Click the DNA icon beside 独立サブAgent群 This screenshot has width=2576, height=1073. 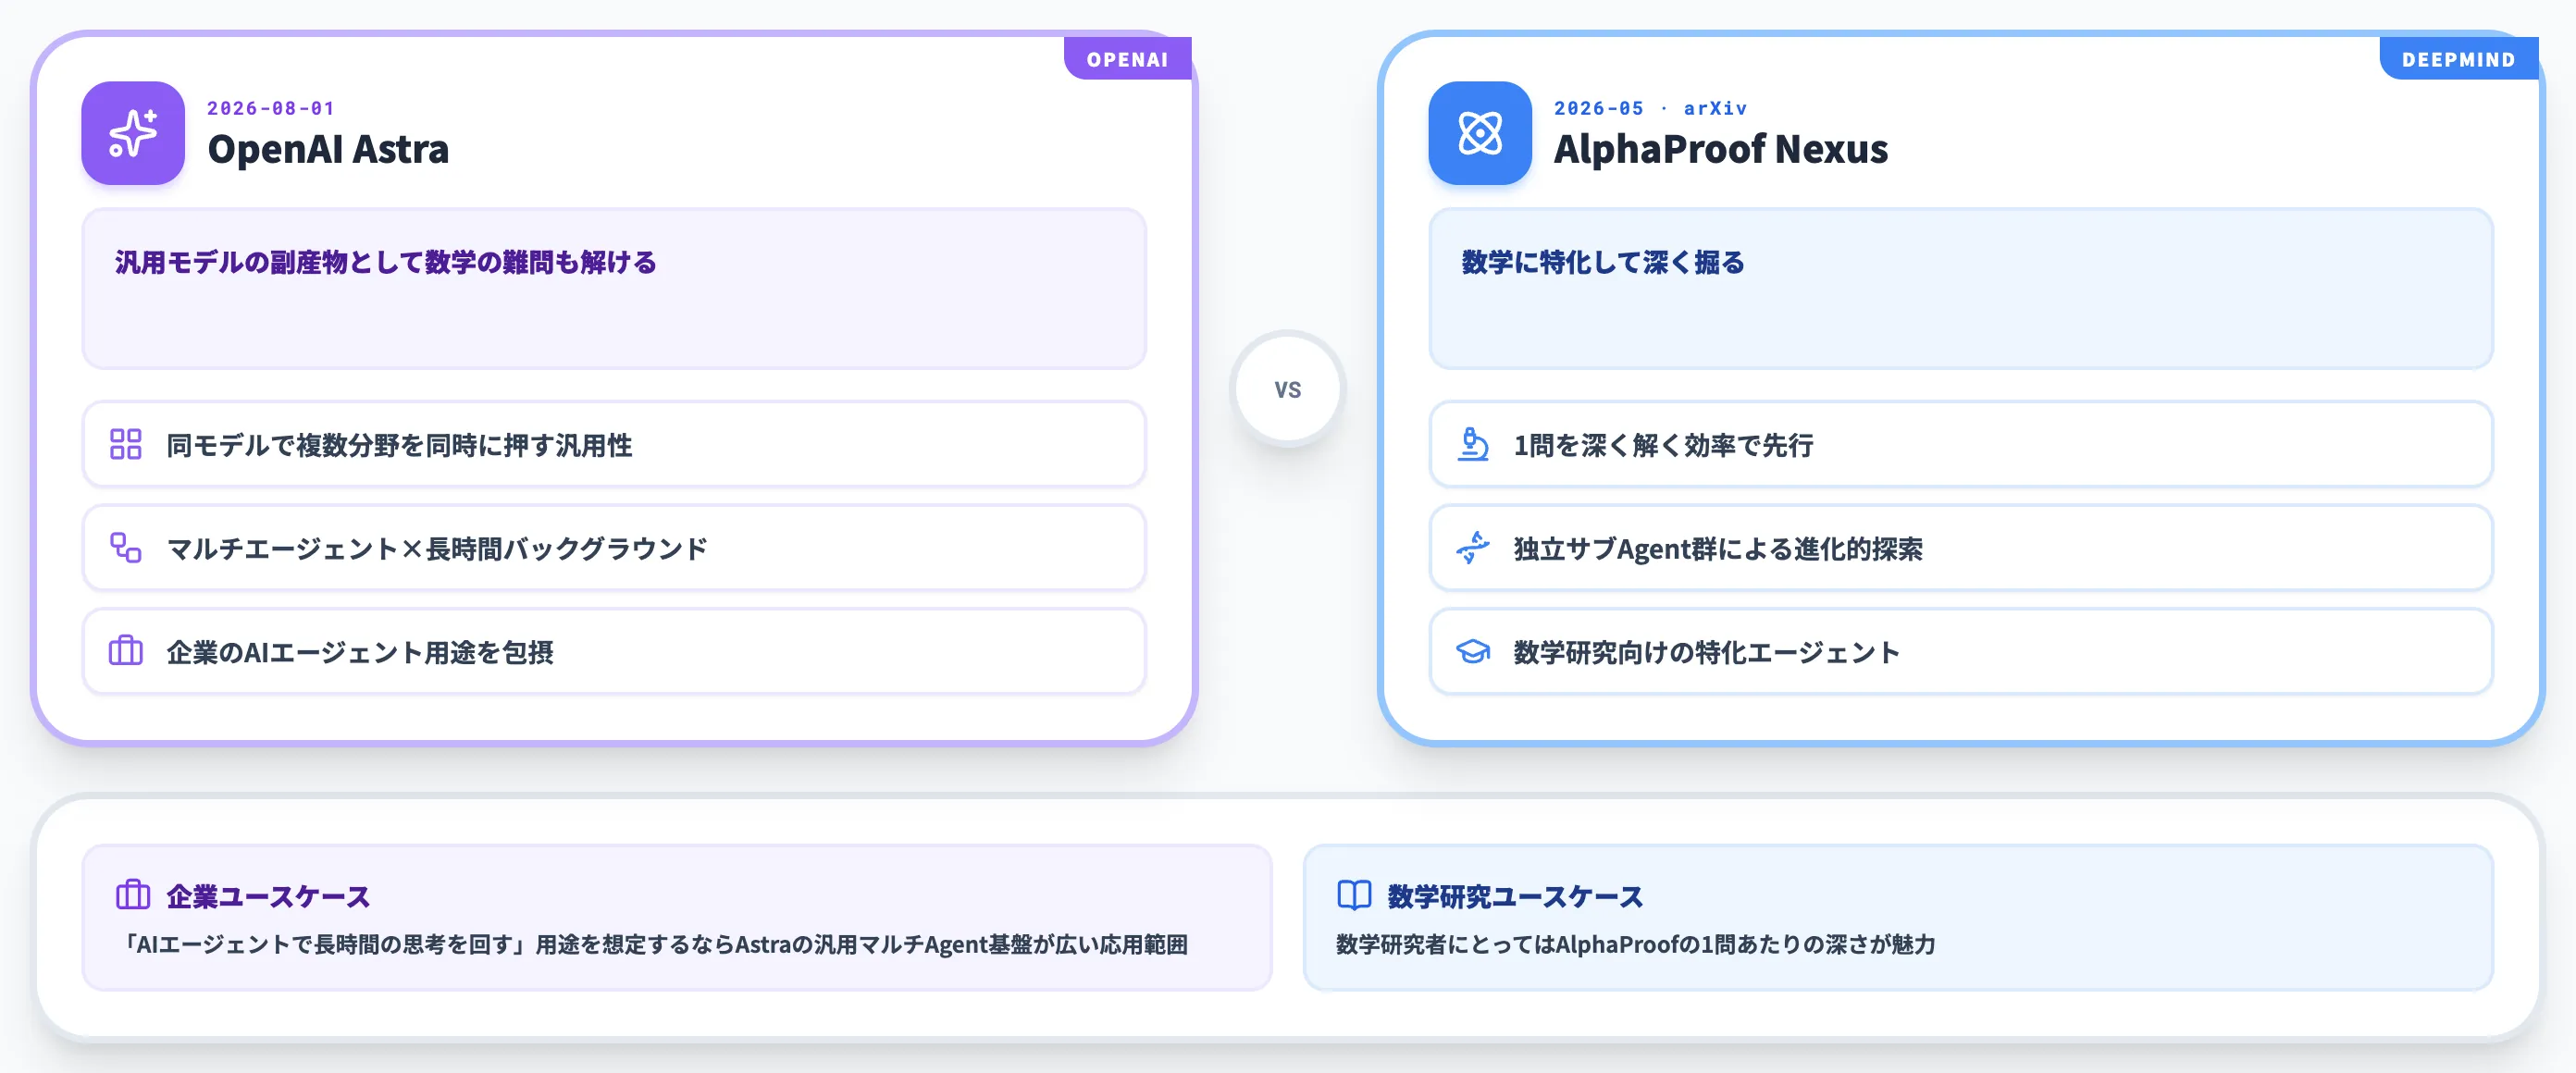click(x=1473, y=548)
